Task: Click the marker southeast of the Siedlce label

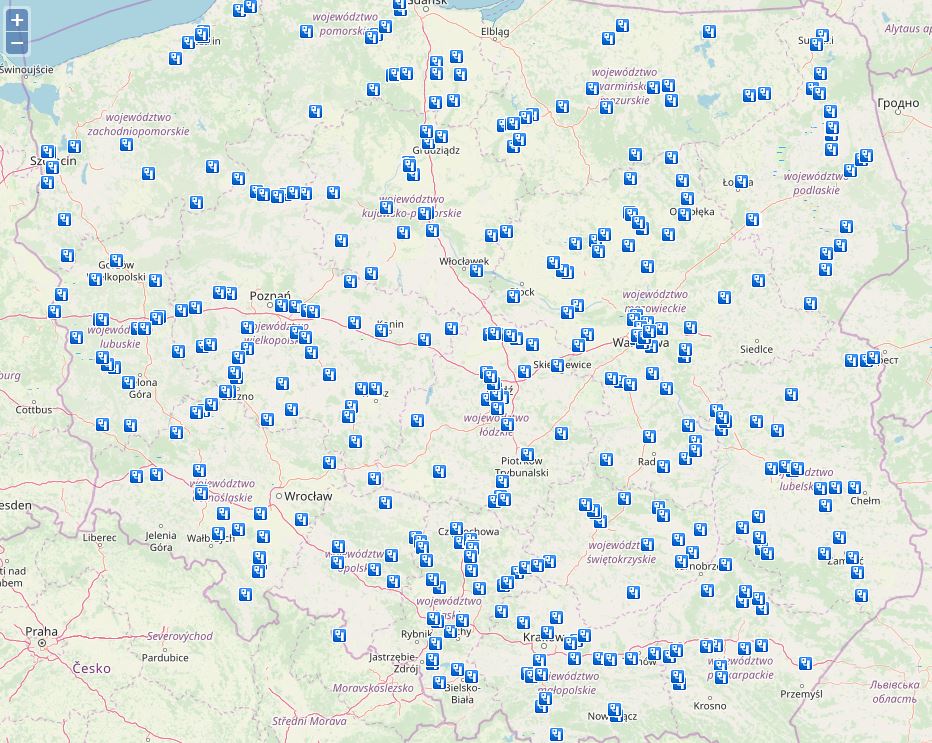Action: point(791,394)
